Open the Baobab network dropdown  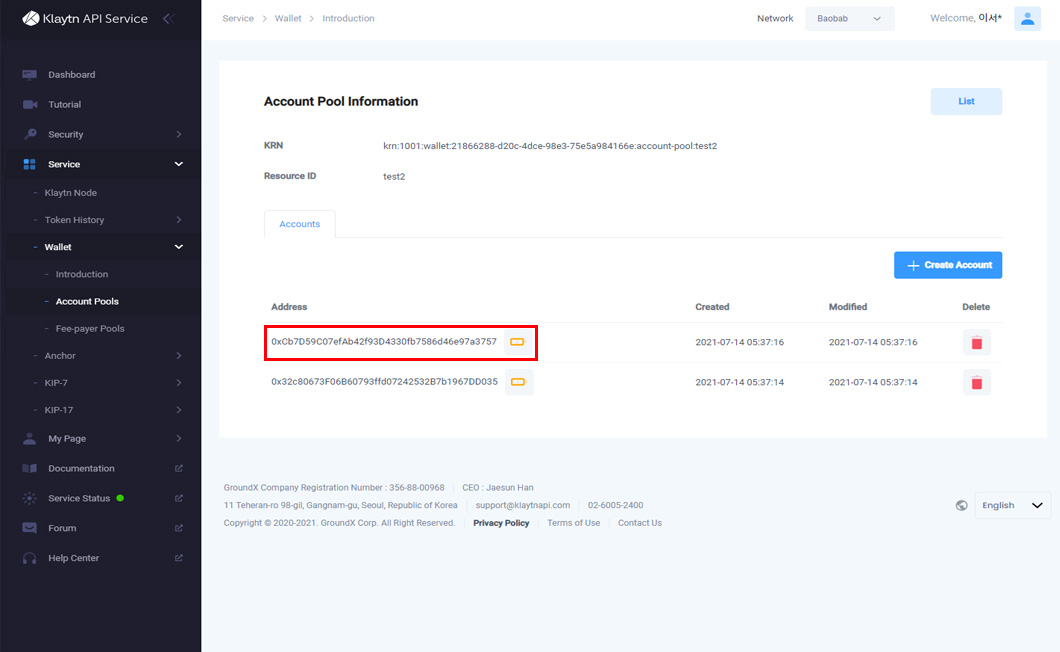[x=849, y=18]
